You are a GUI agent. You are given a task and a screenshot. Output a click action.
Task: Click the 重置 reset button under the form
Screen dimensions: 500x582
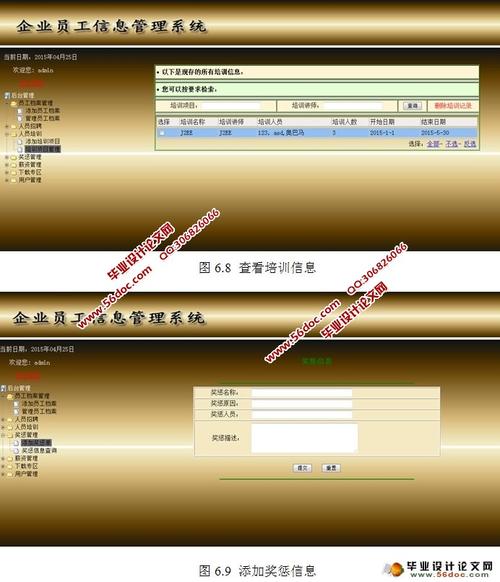[331, 468]
